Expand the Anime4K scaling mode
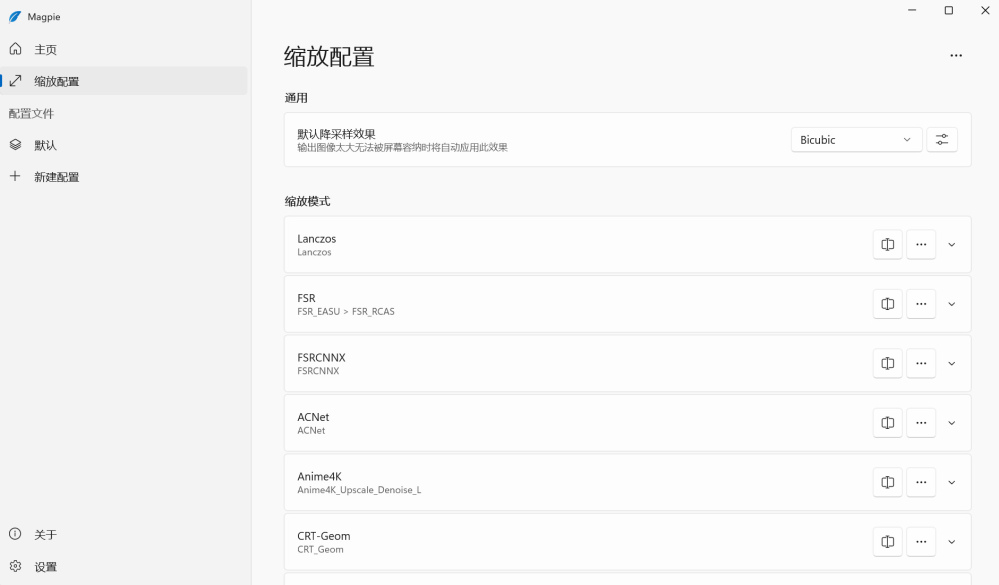Viewport: 999px width, 585px height. (951, 482)
